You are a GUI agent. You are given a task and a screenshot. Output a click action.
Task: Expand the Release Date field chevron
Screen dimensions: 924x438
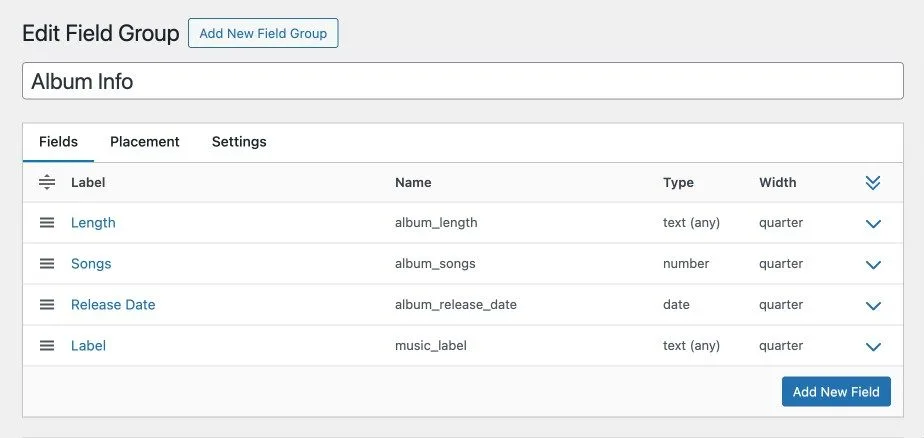pos(873,305)
